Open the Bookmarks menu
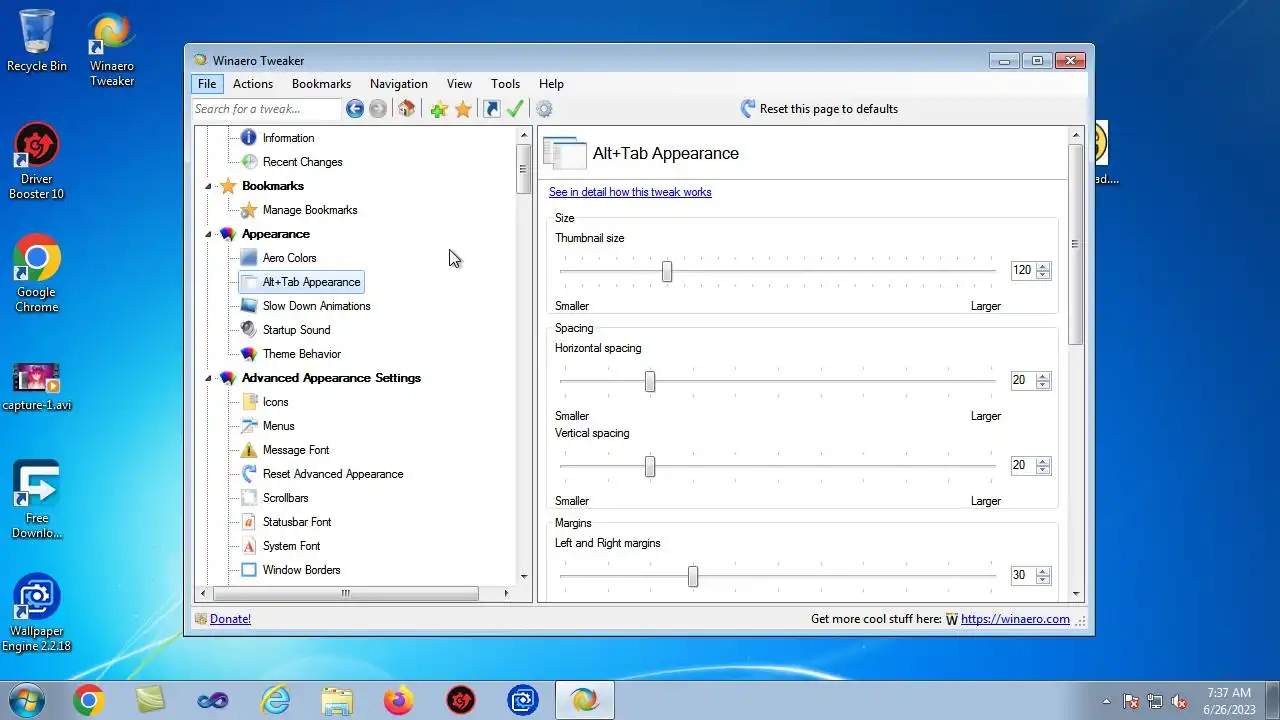Viewport: 1280px width, 720px height. pyautogui.click(x=321, y=84)
